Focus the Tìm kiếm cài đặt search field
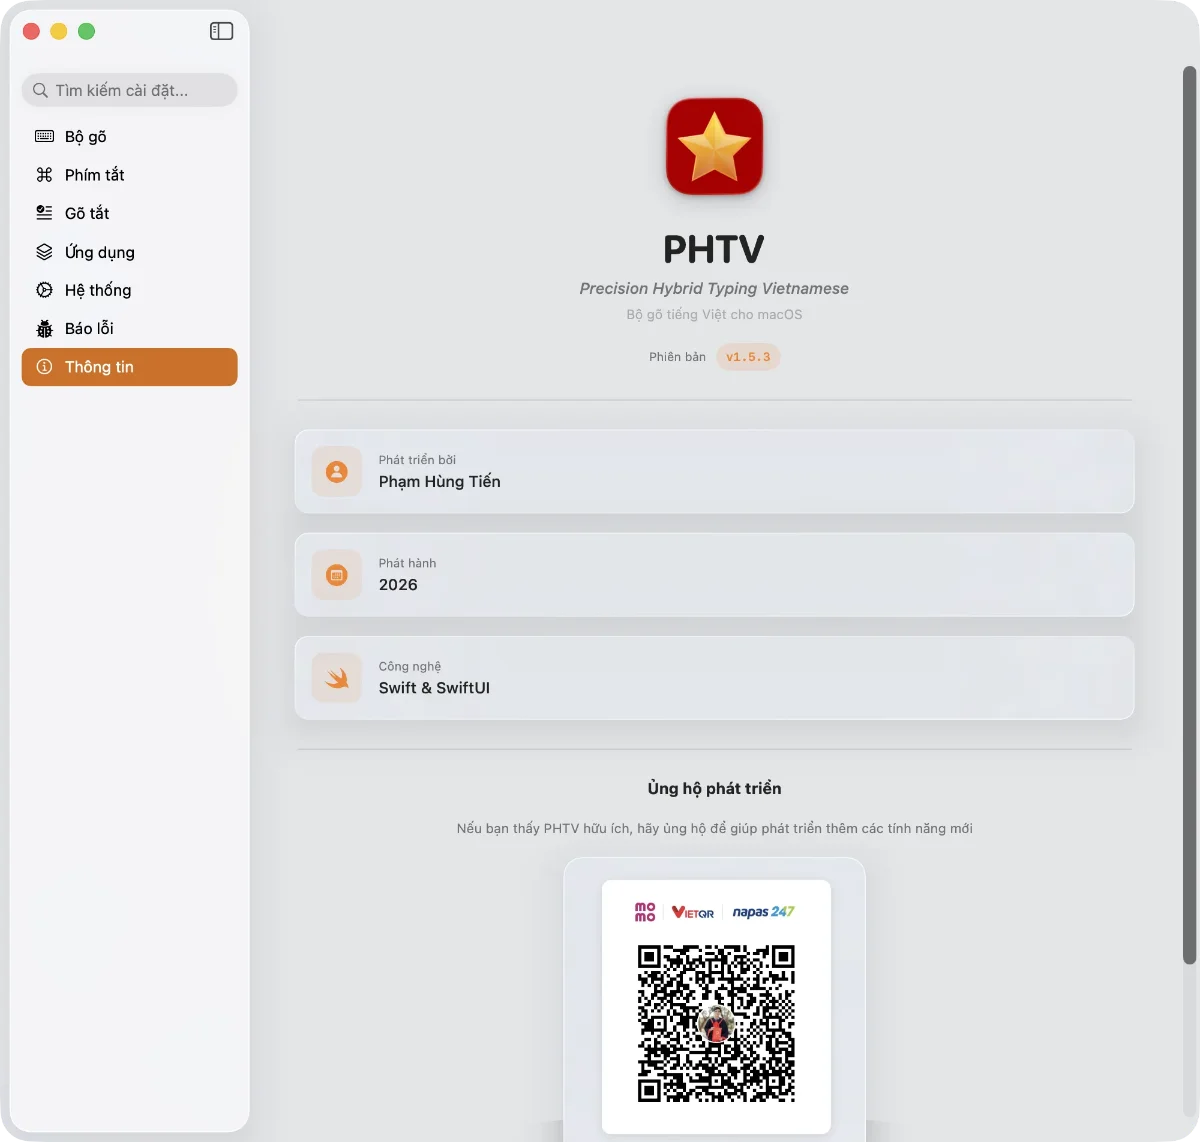The width and height of the screenshot is (1200, 1142). pos(130,90)
